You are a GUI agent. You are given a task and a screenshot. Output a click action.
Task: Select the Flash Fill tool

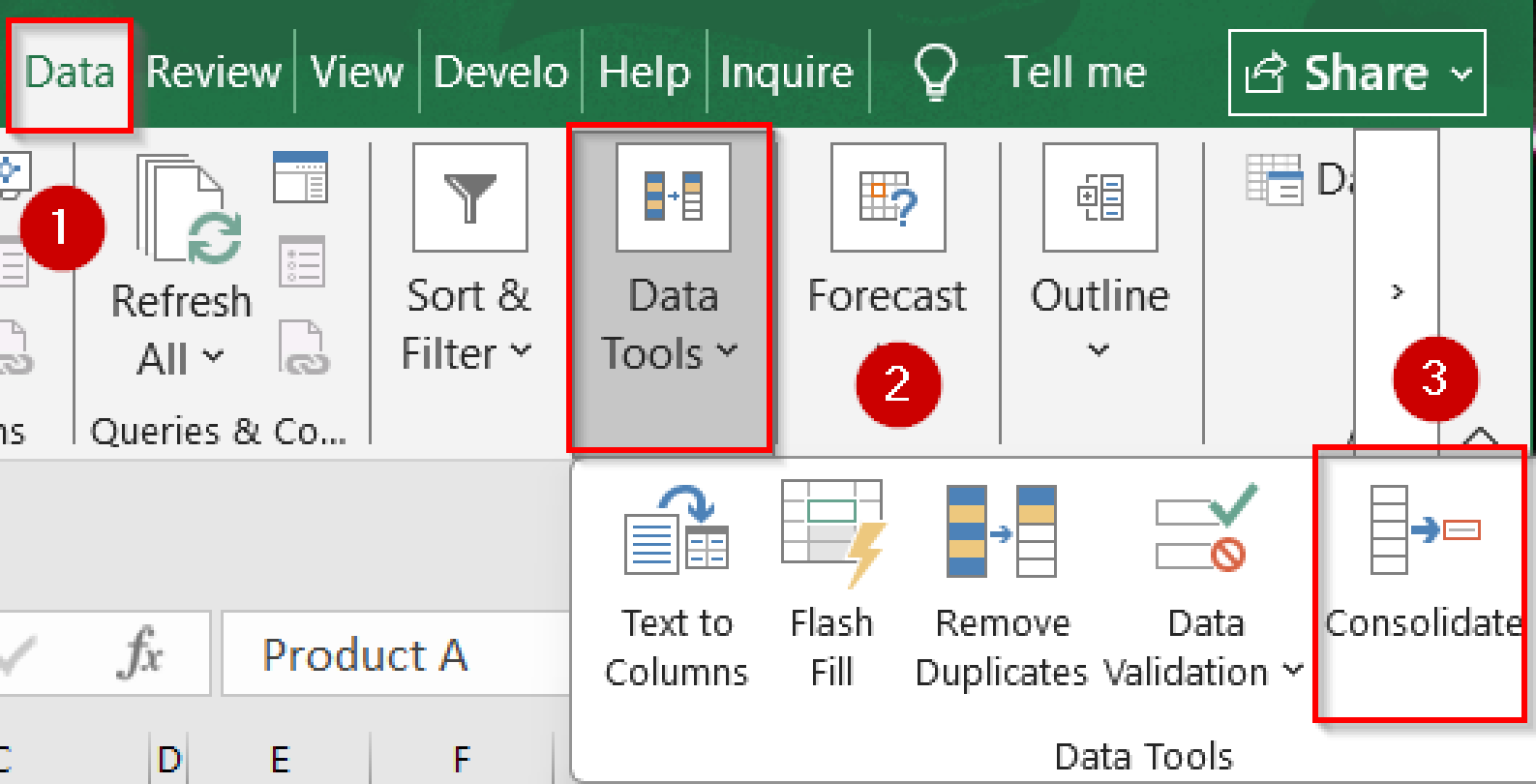point(832,532)
